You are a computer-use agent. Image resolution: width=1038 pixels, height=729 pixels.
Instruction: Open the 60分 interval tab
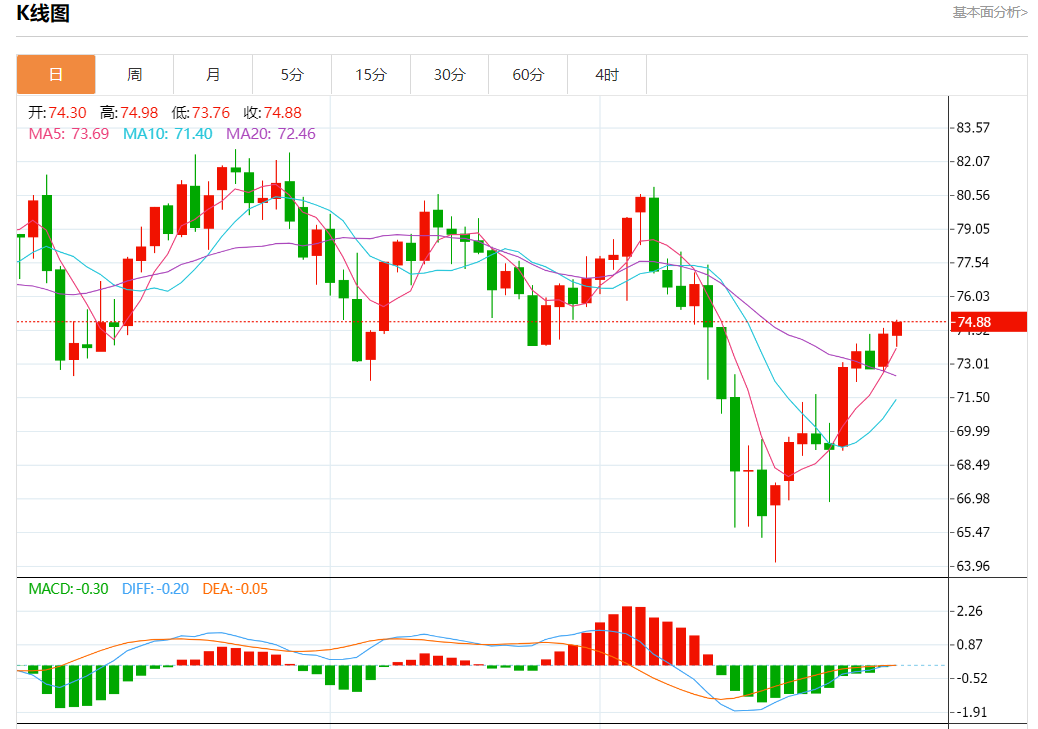click(x=528, y=75)
